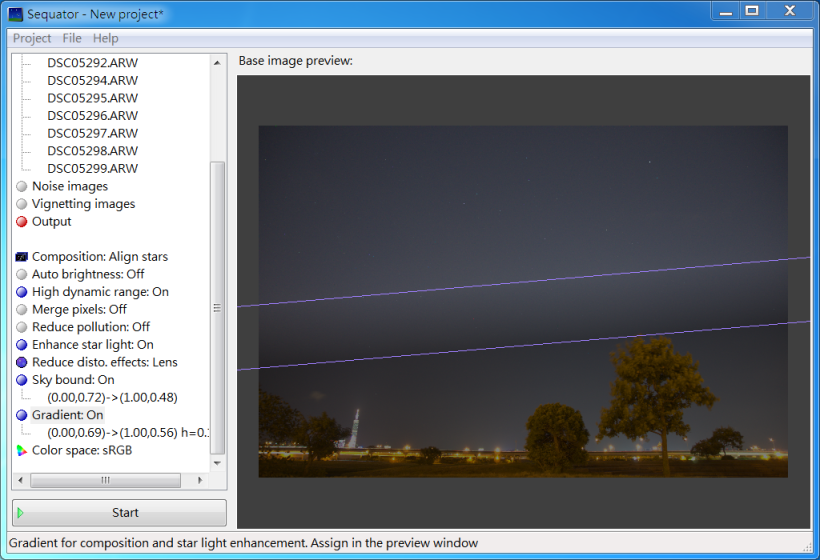Click the base image preview photo
Viewport: 820px width, 560px height.
pyautogui.click(x=523, y=301)
